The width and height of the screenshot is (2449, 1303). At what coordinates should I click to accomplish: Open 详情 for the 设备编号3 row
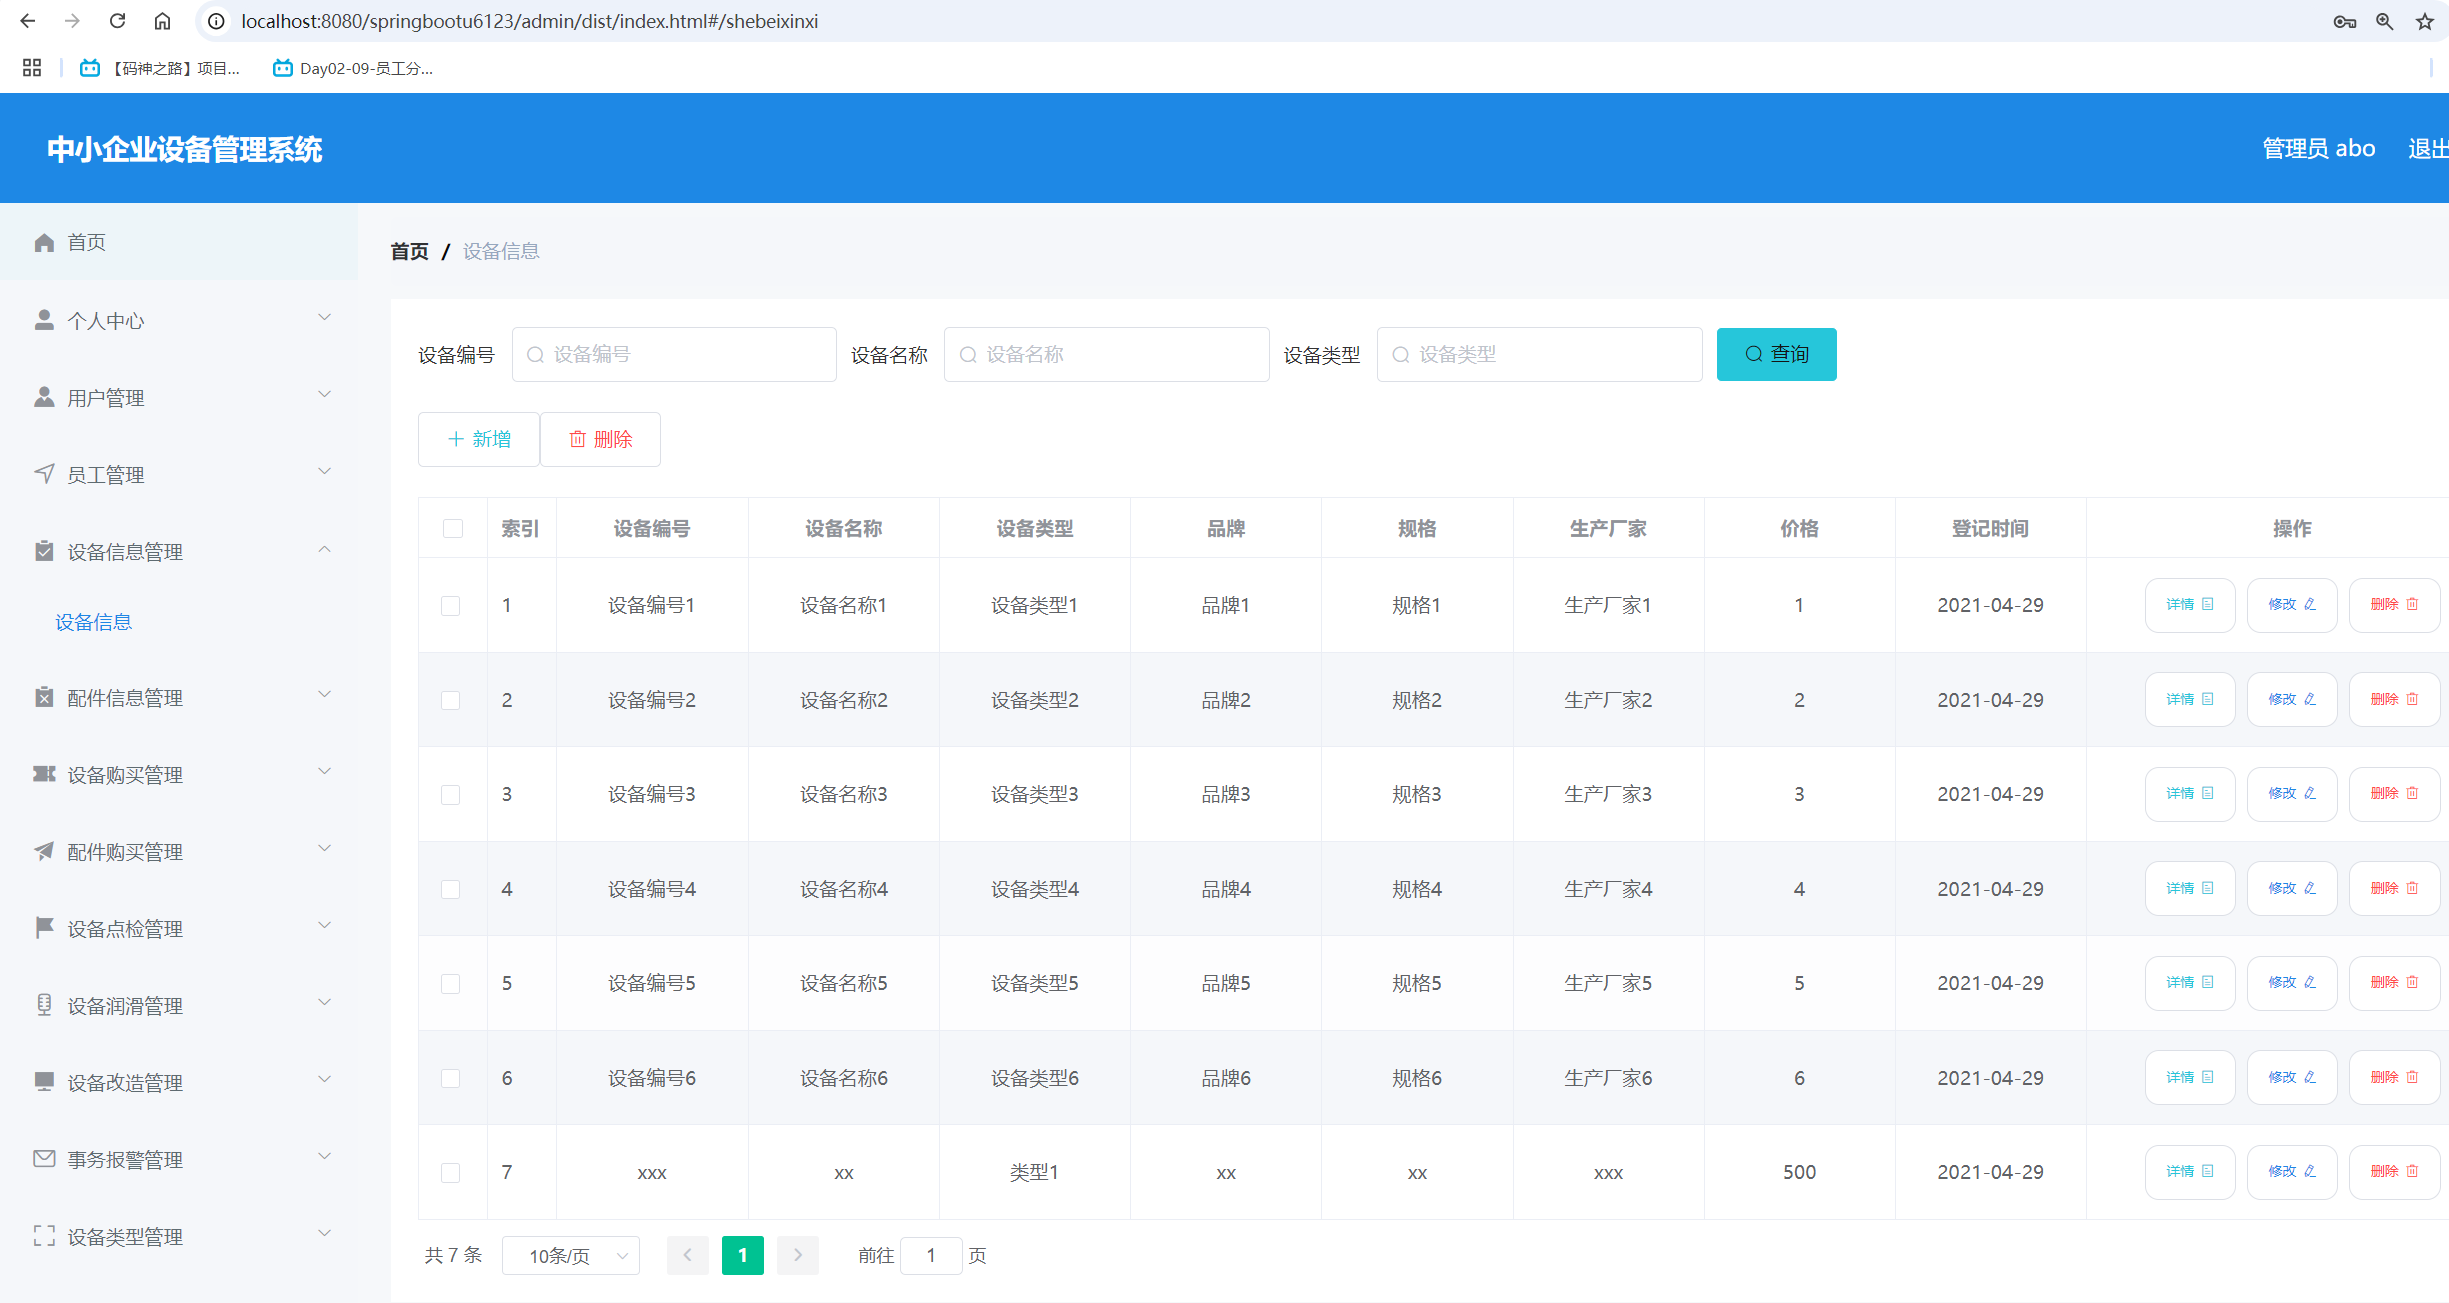pyautogui.click(x=2189, y=793)
